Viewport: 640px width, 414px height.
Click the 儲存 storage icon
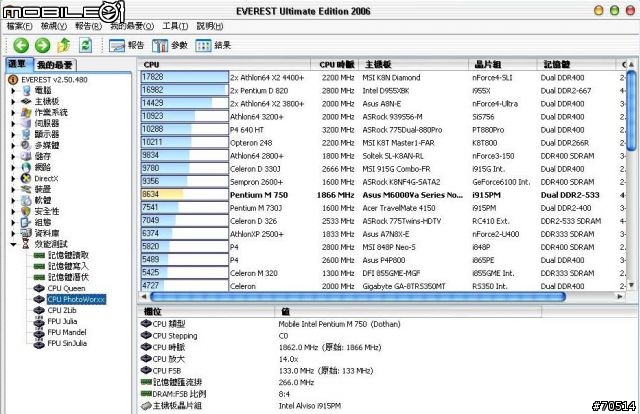(26, 156)
